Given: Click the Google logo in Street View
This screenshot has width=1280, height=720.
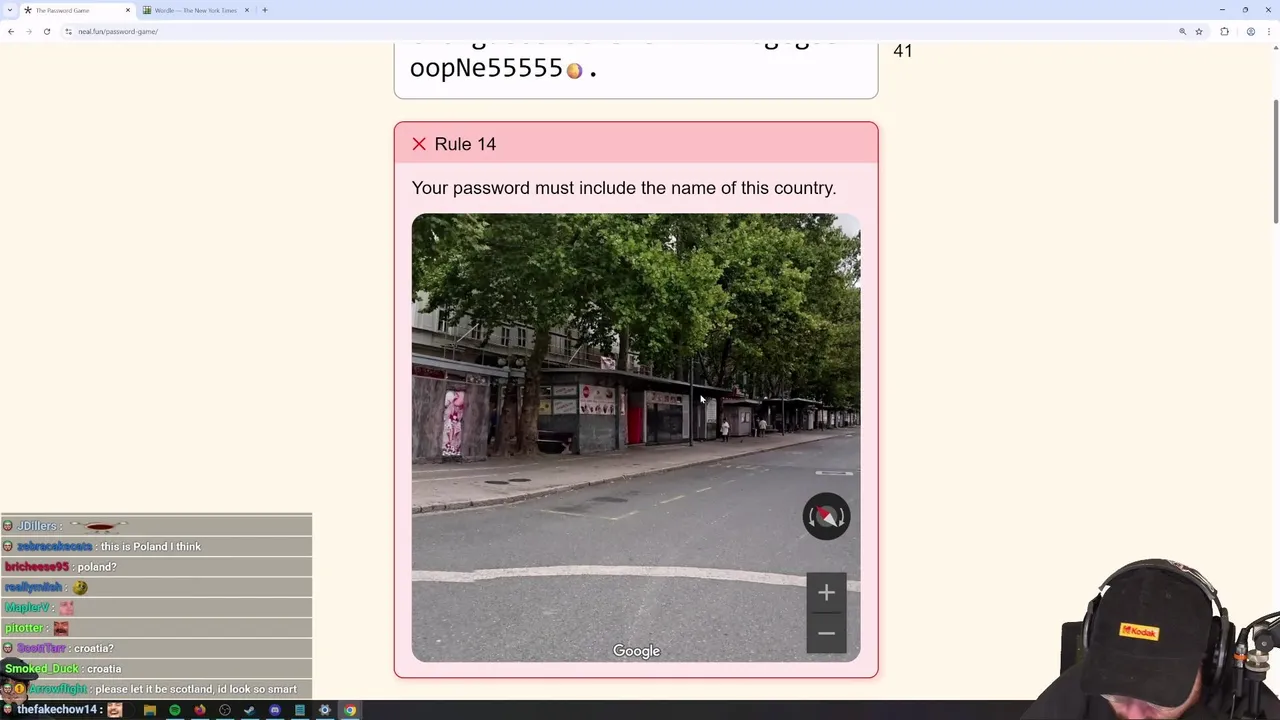Looking at the screenshot, I should click(636, 651).
